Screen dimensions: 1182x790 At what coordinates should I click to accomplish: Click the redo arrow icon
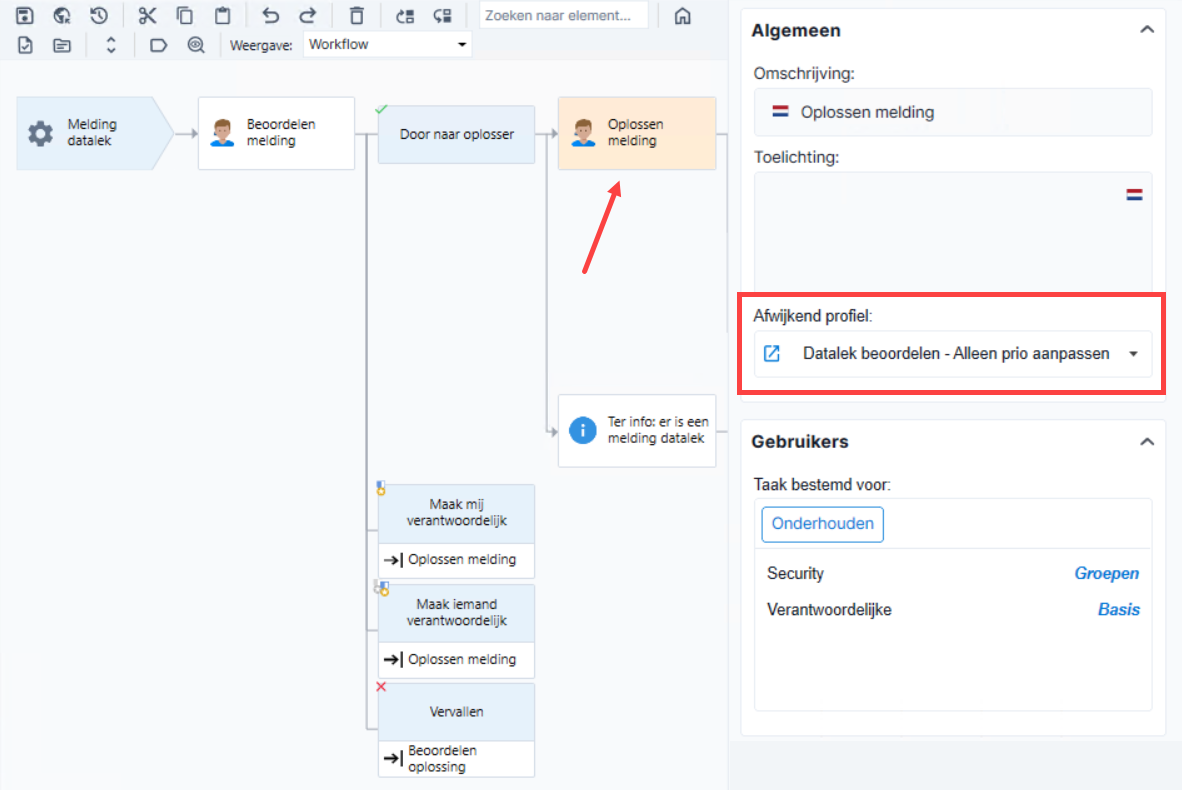[x=308, y=15]
